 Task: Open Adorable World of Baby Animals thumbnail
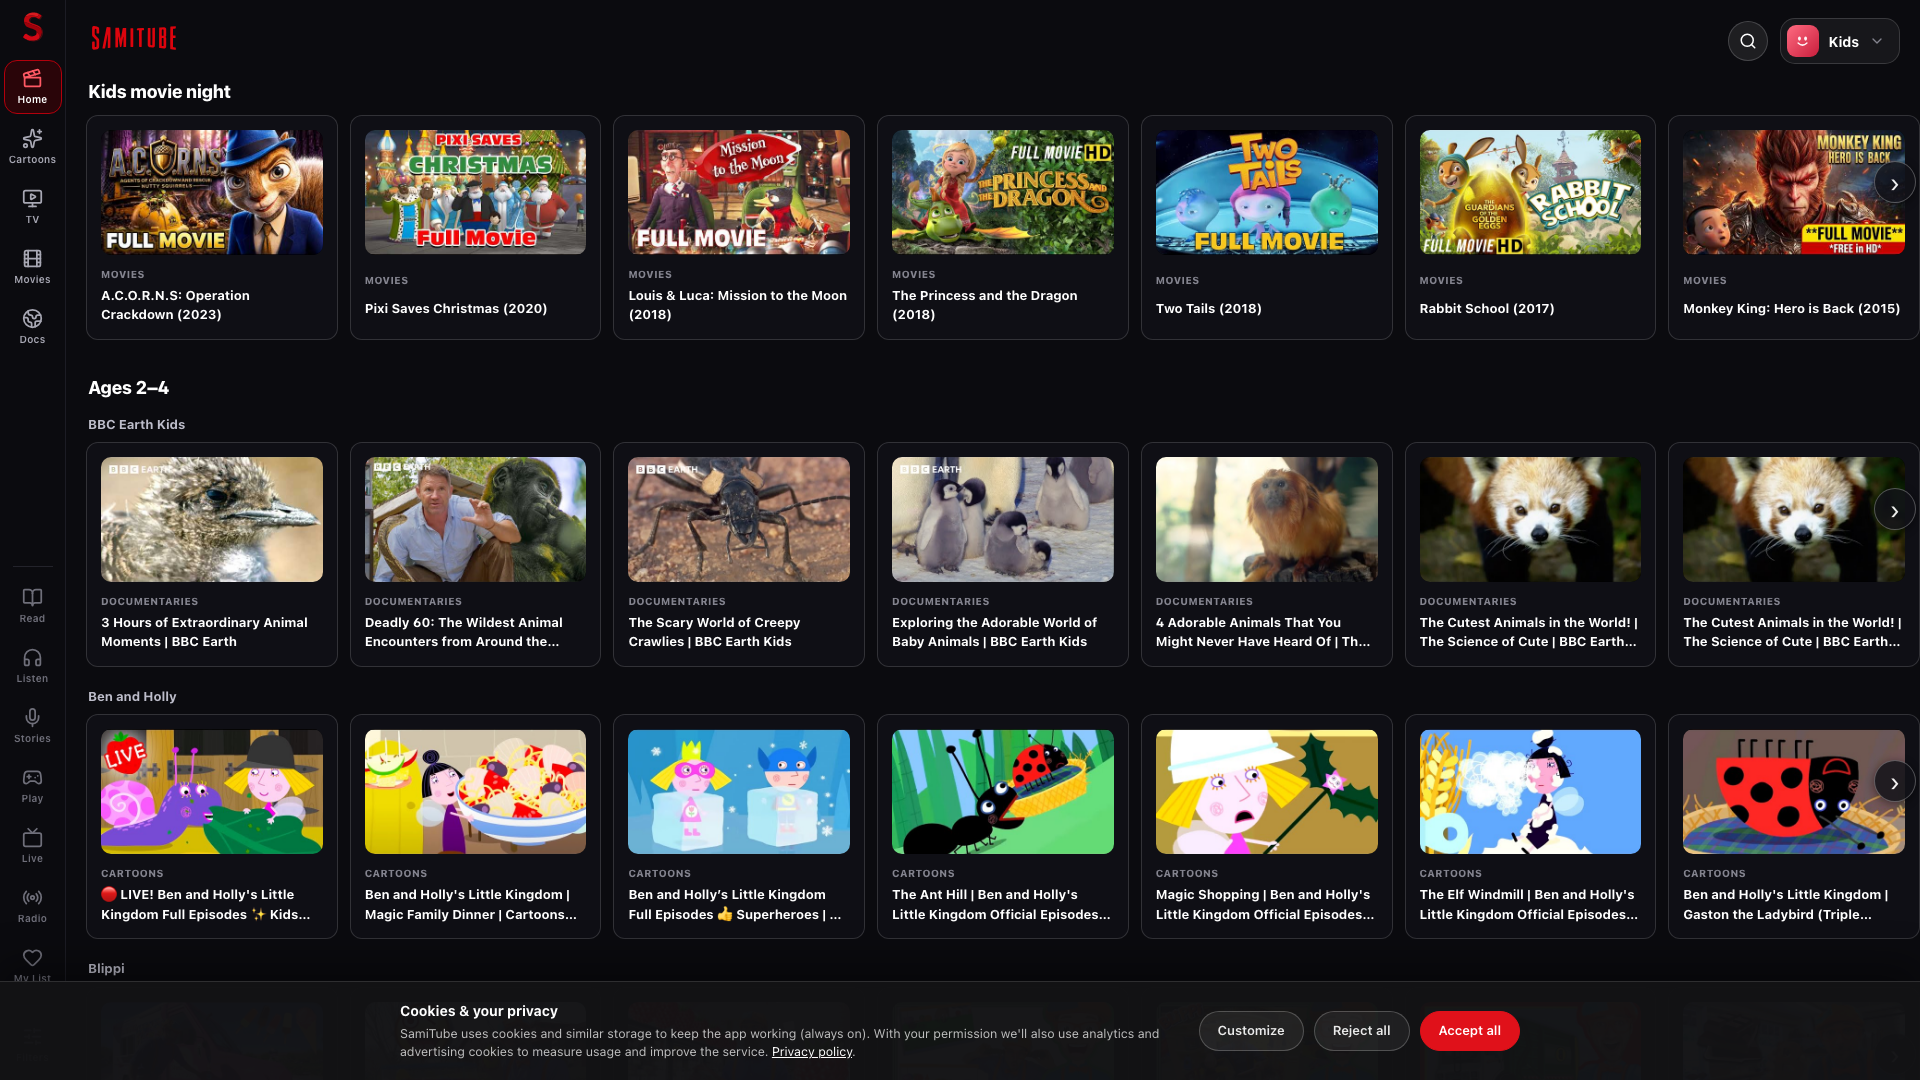point(1003,520)
